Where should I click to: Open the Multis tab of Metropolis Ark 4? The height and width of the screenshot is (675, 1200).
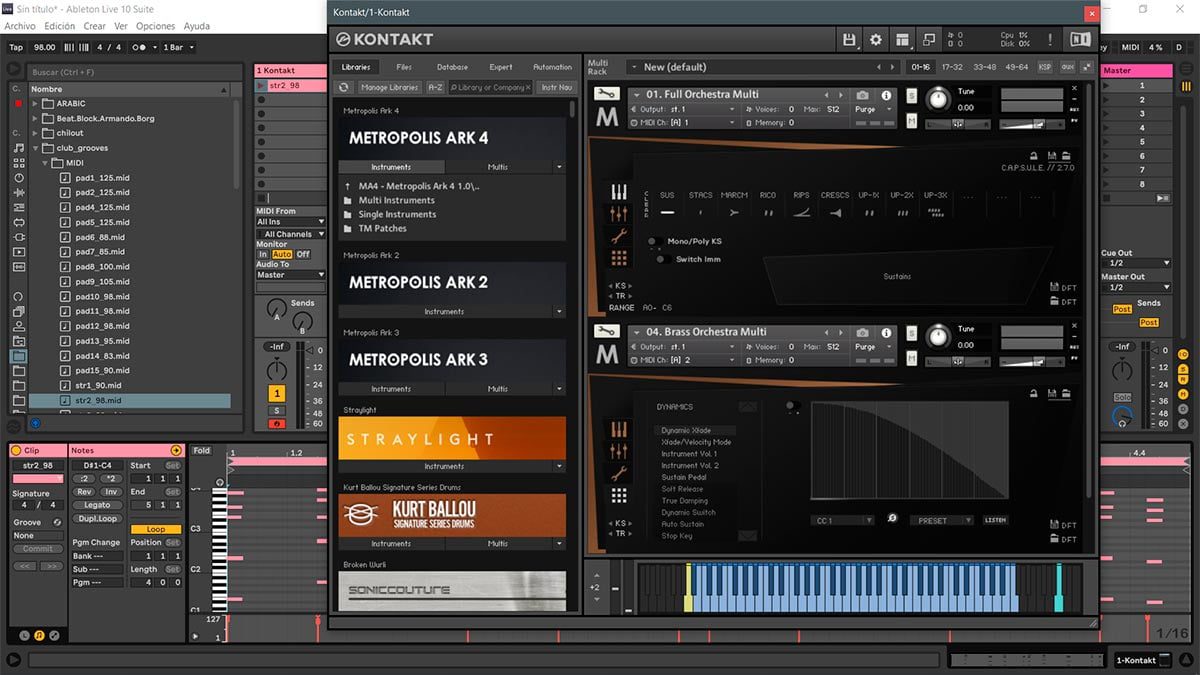click(498, 167)
